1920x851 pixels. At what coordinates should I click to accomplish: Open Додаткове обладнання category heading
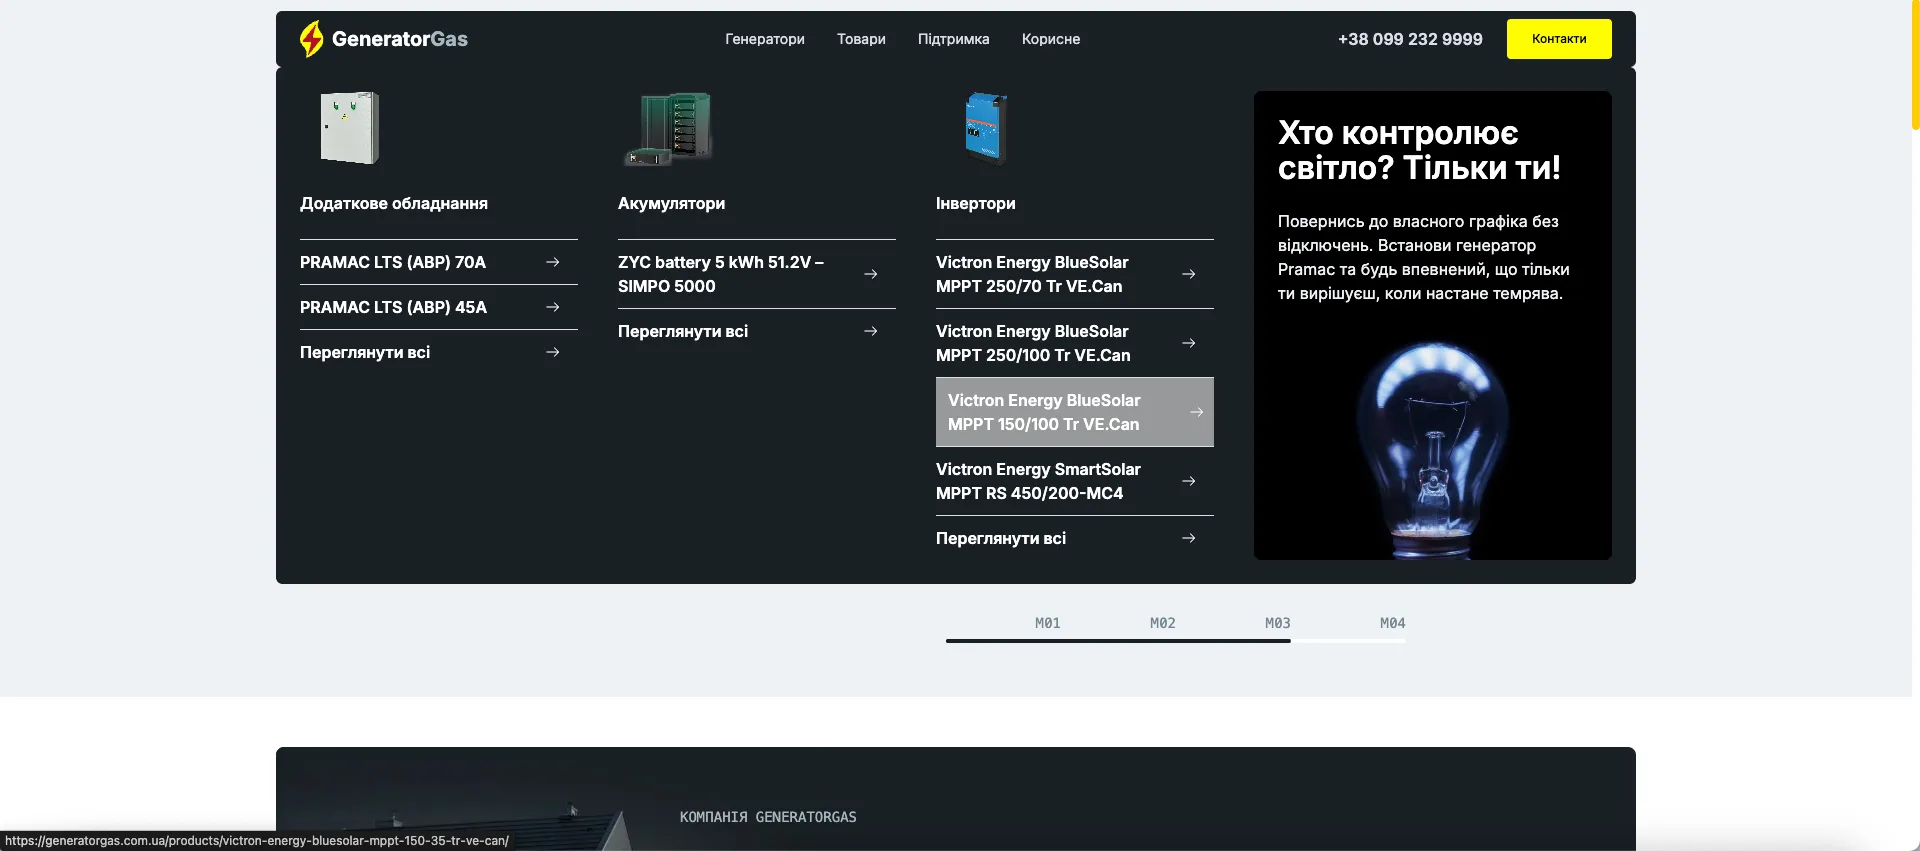click(394, 203)
